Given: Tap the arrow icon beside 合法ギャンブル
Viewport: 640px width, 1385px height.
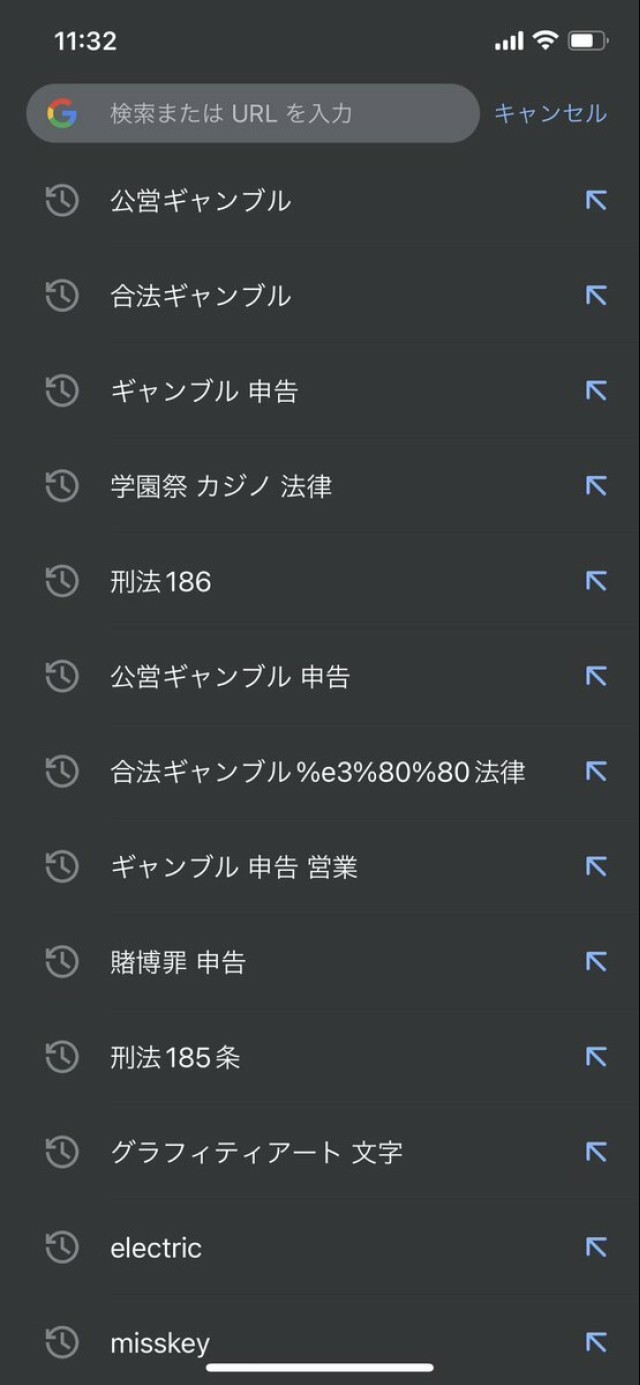Looking at the screenshot, I should [x=596, y=296].
